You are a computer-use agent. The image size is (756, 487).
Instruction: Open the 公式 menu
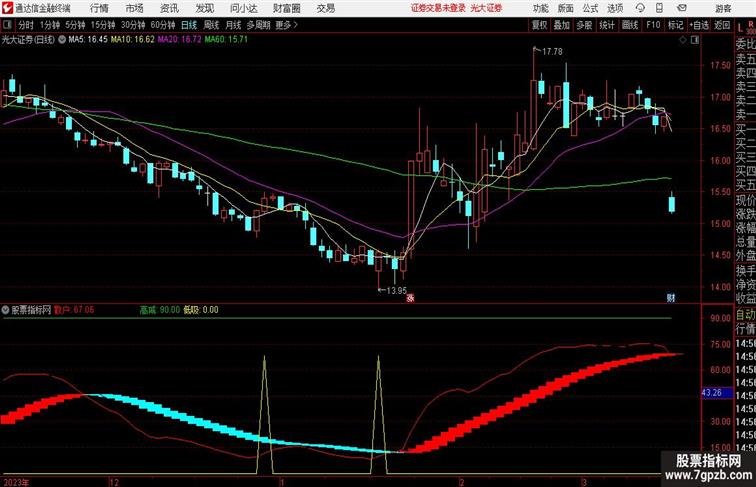pos(590,8)
